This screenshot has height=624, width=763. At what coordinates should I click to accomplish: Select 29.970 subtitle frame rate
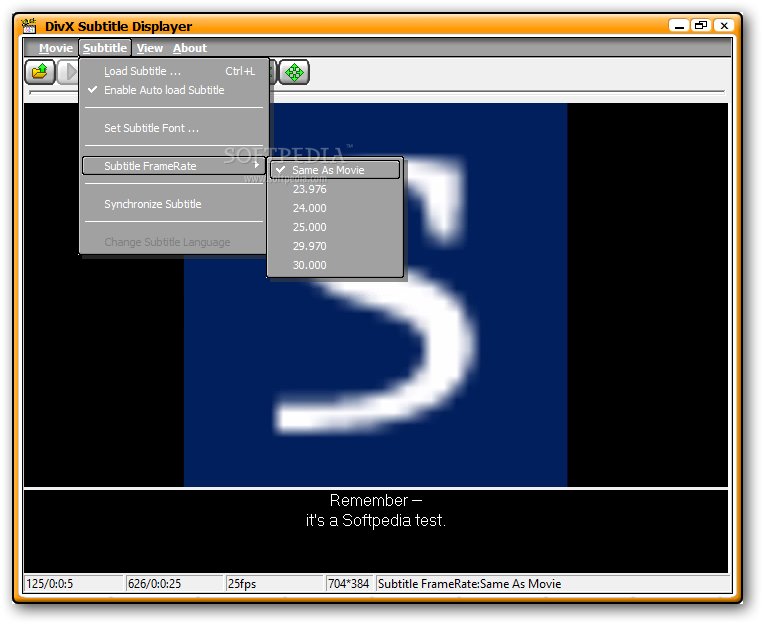[x=335, y=246]
